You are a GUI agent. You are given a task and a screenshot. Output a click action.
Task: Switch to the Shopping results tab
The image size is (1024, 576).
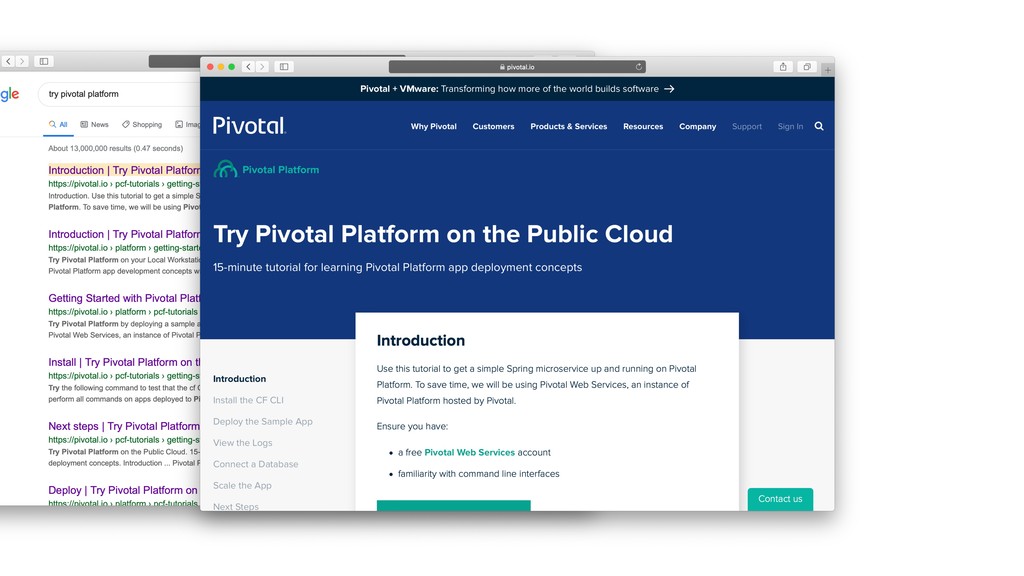tap(142, 125)
